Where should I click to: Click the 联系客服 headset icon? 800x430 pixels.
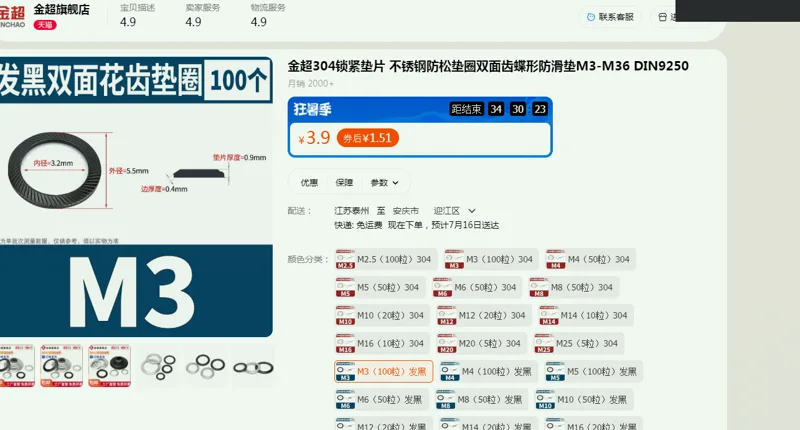[591, 17]
